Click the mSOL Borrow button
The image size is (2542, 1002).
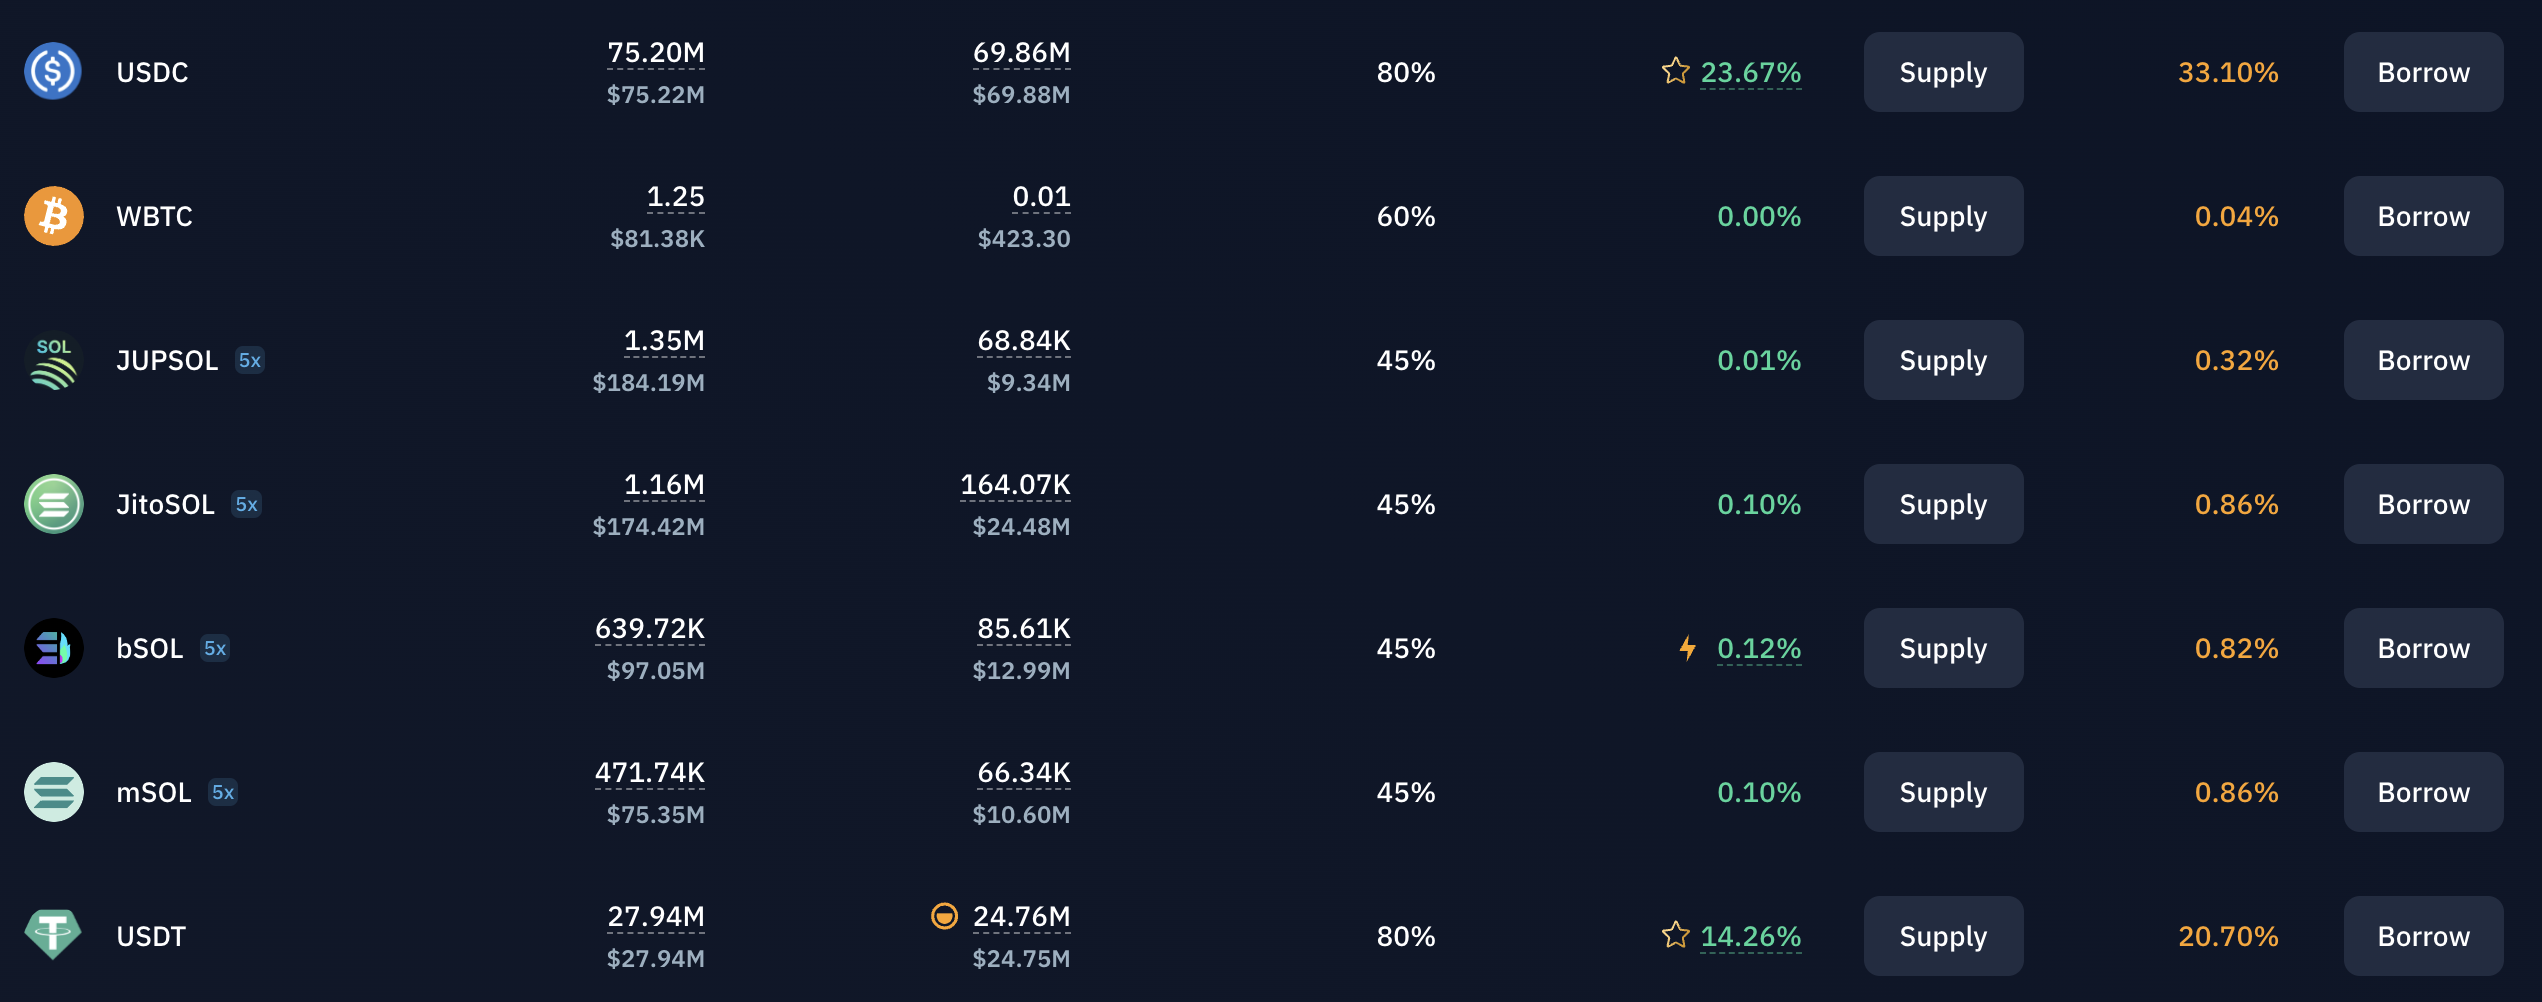point(2423,792)
